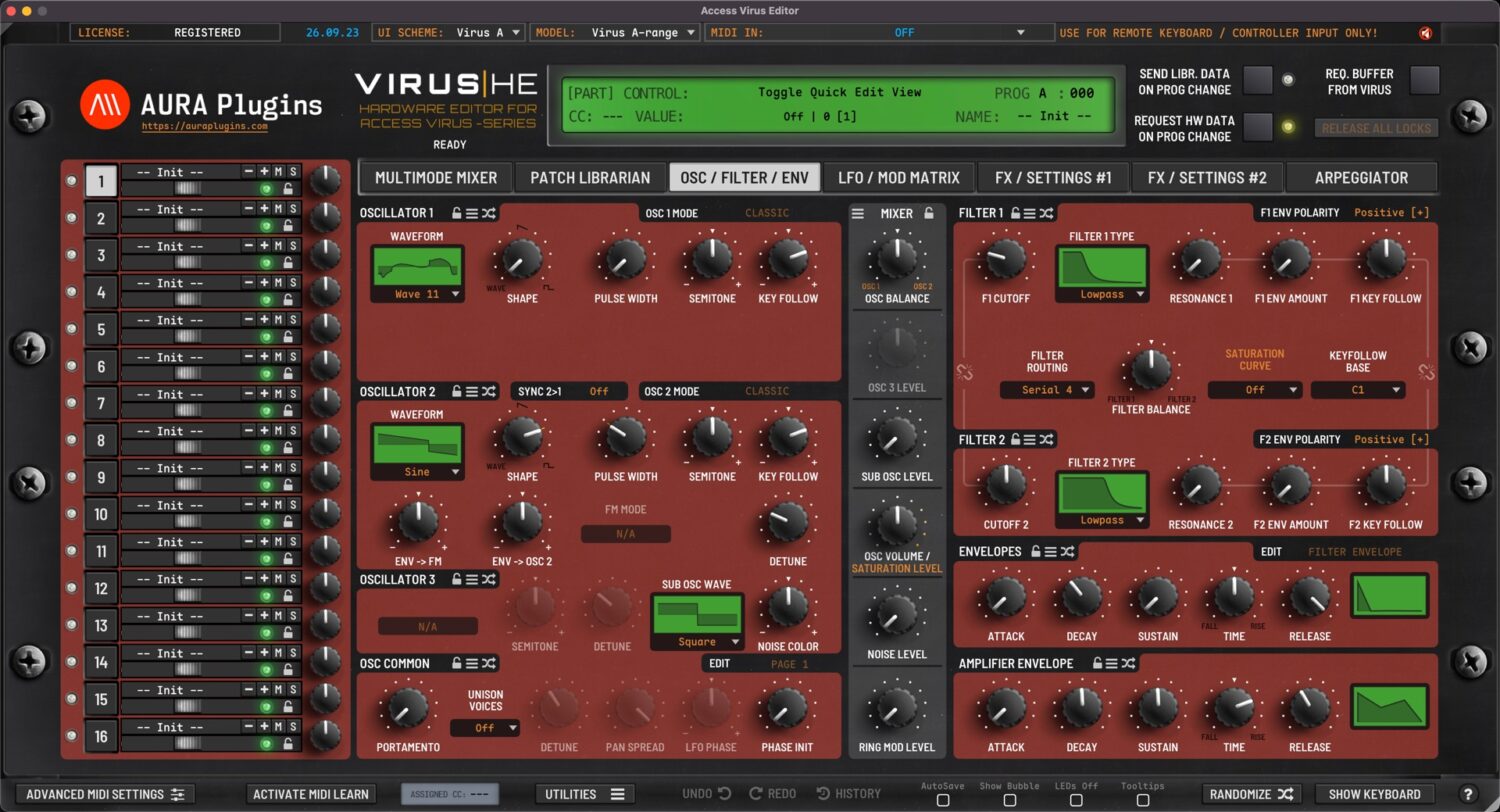Viewport: 1500px width, 812px height.
Task: Toggle Send Libr. Data on Prog Change
Action: click(1258, 80)
